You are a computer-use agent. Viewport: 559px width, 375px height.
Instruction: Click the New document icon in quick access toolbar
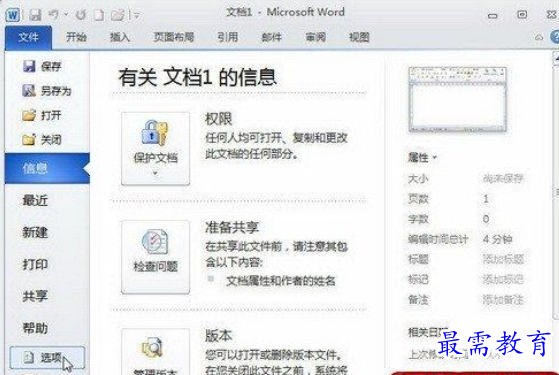[x=99, y=15]
